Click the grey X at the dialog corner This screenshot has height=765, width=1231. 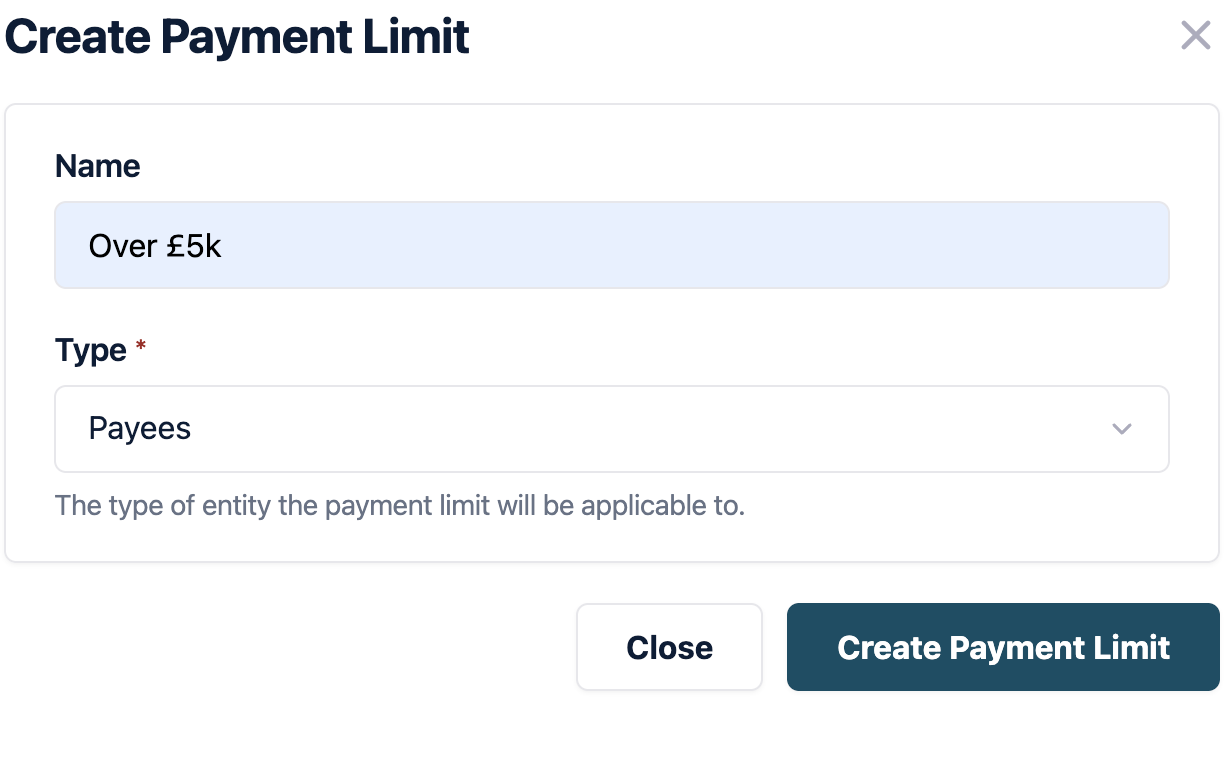pyautogui.click(x=1195, y=36)
